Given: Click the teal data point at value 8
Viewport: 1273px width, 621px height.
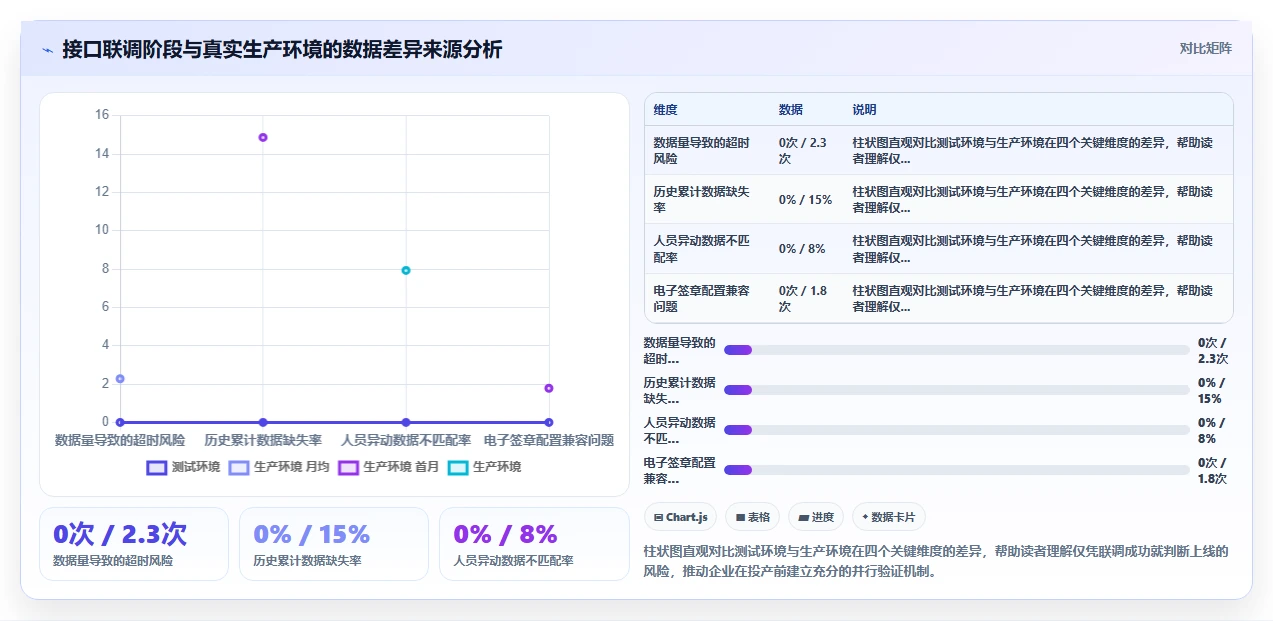Looking at the screenshot, I should click(406, 270).
